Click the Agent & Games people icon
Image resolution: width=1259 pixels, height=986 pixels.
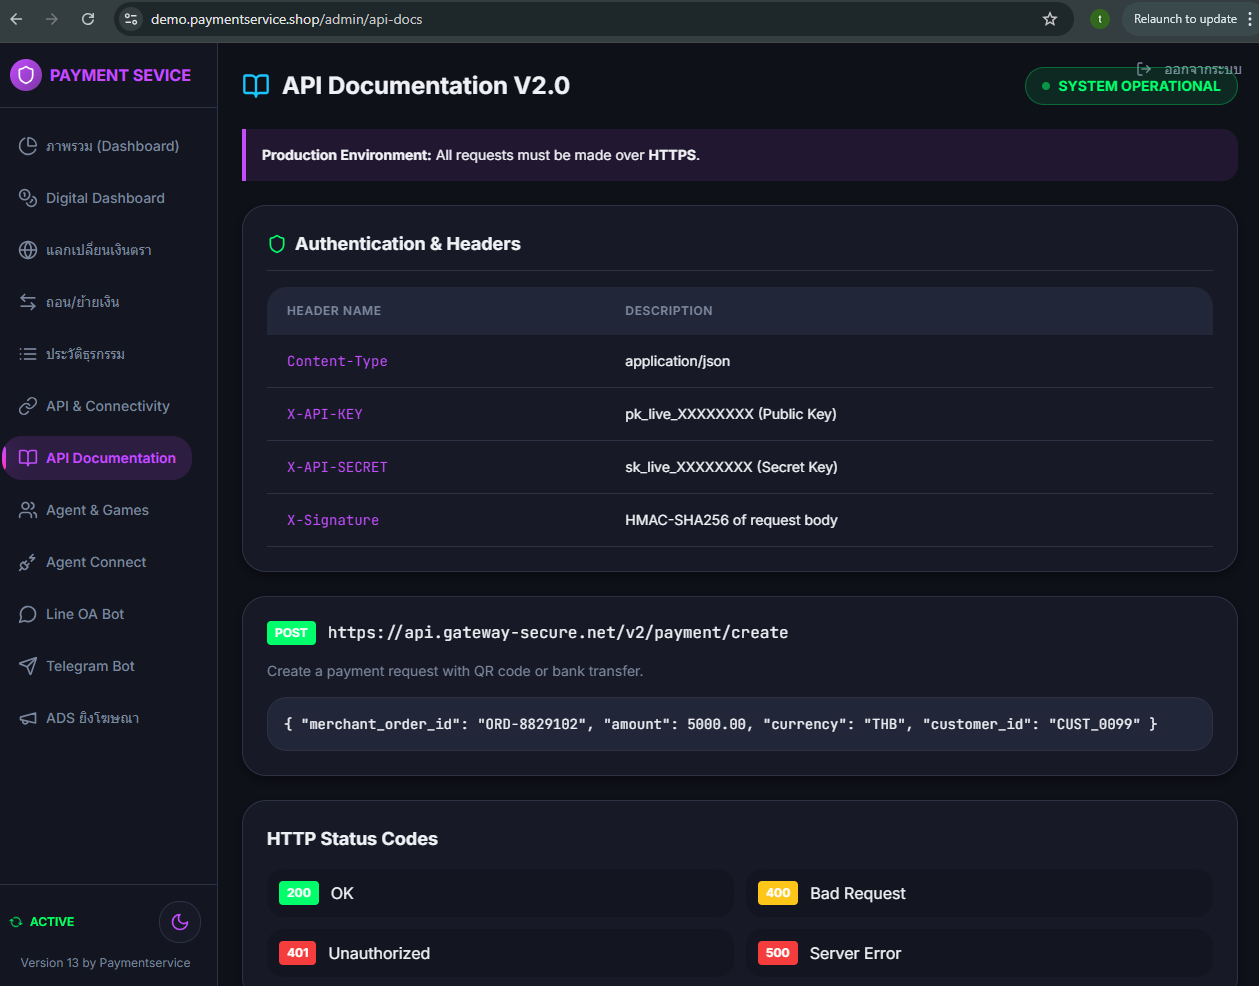tap(28, 510)
